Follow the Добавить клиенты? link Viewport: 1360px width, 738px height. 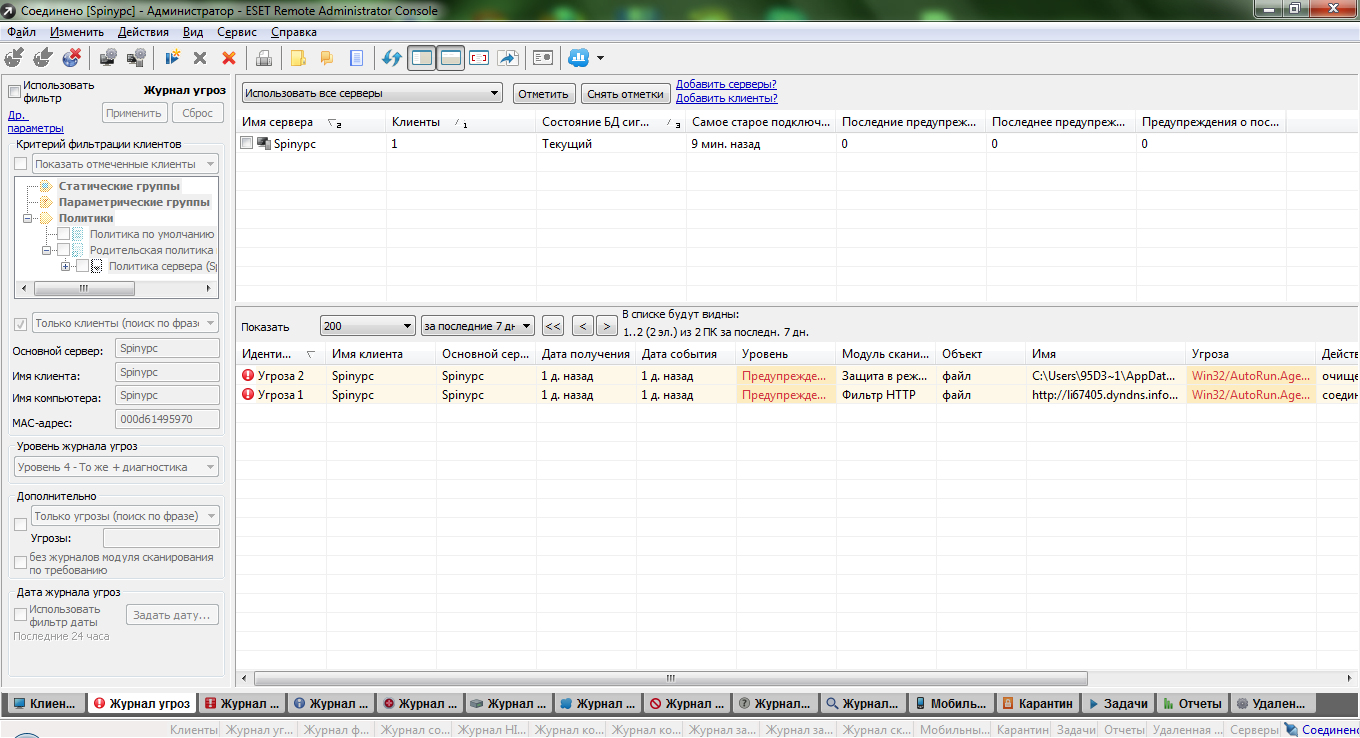tap(727, 98)
